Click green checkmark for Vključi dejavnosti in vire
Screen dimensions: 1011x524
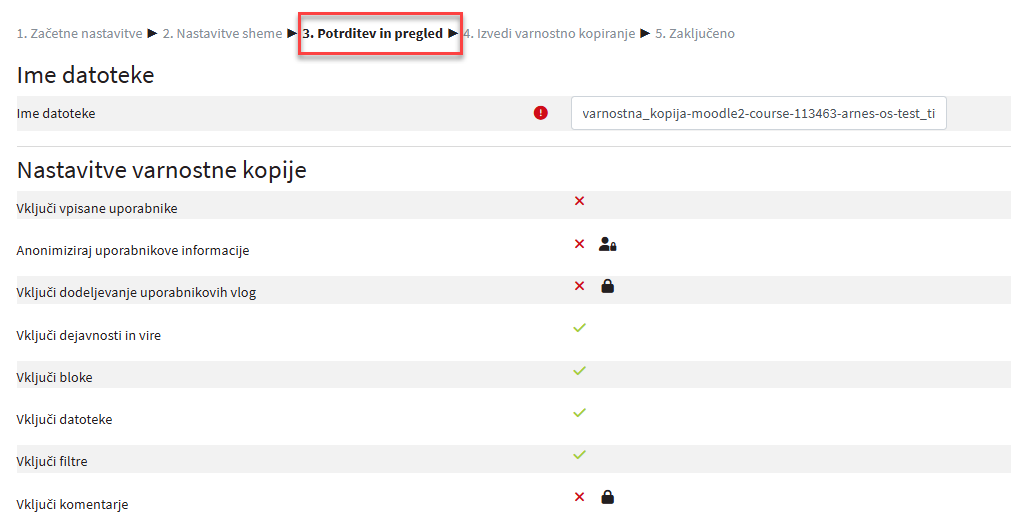579,328
